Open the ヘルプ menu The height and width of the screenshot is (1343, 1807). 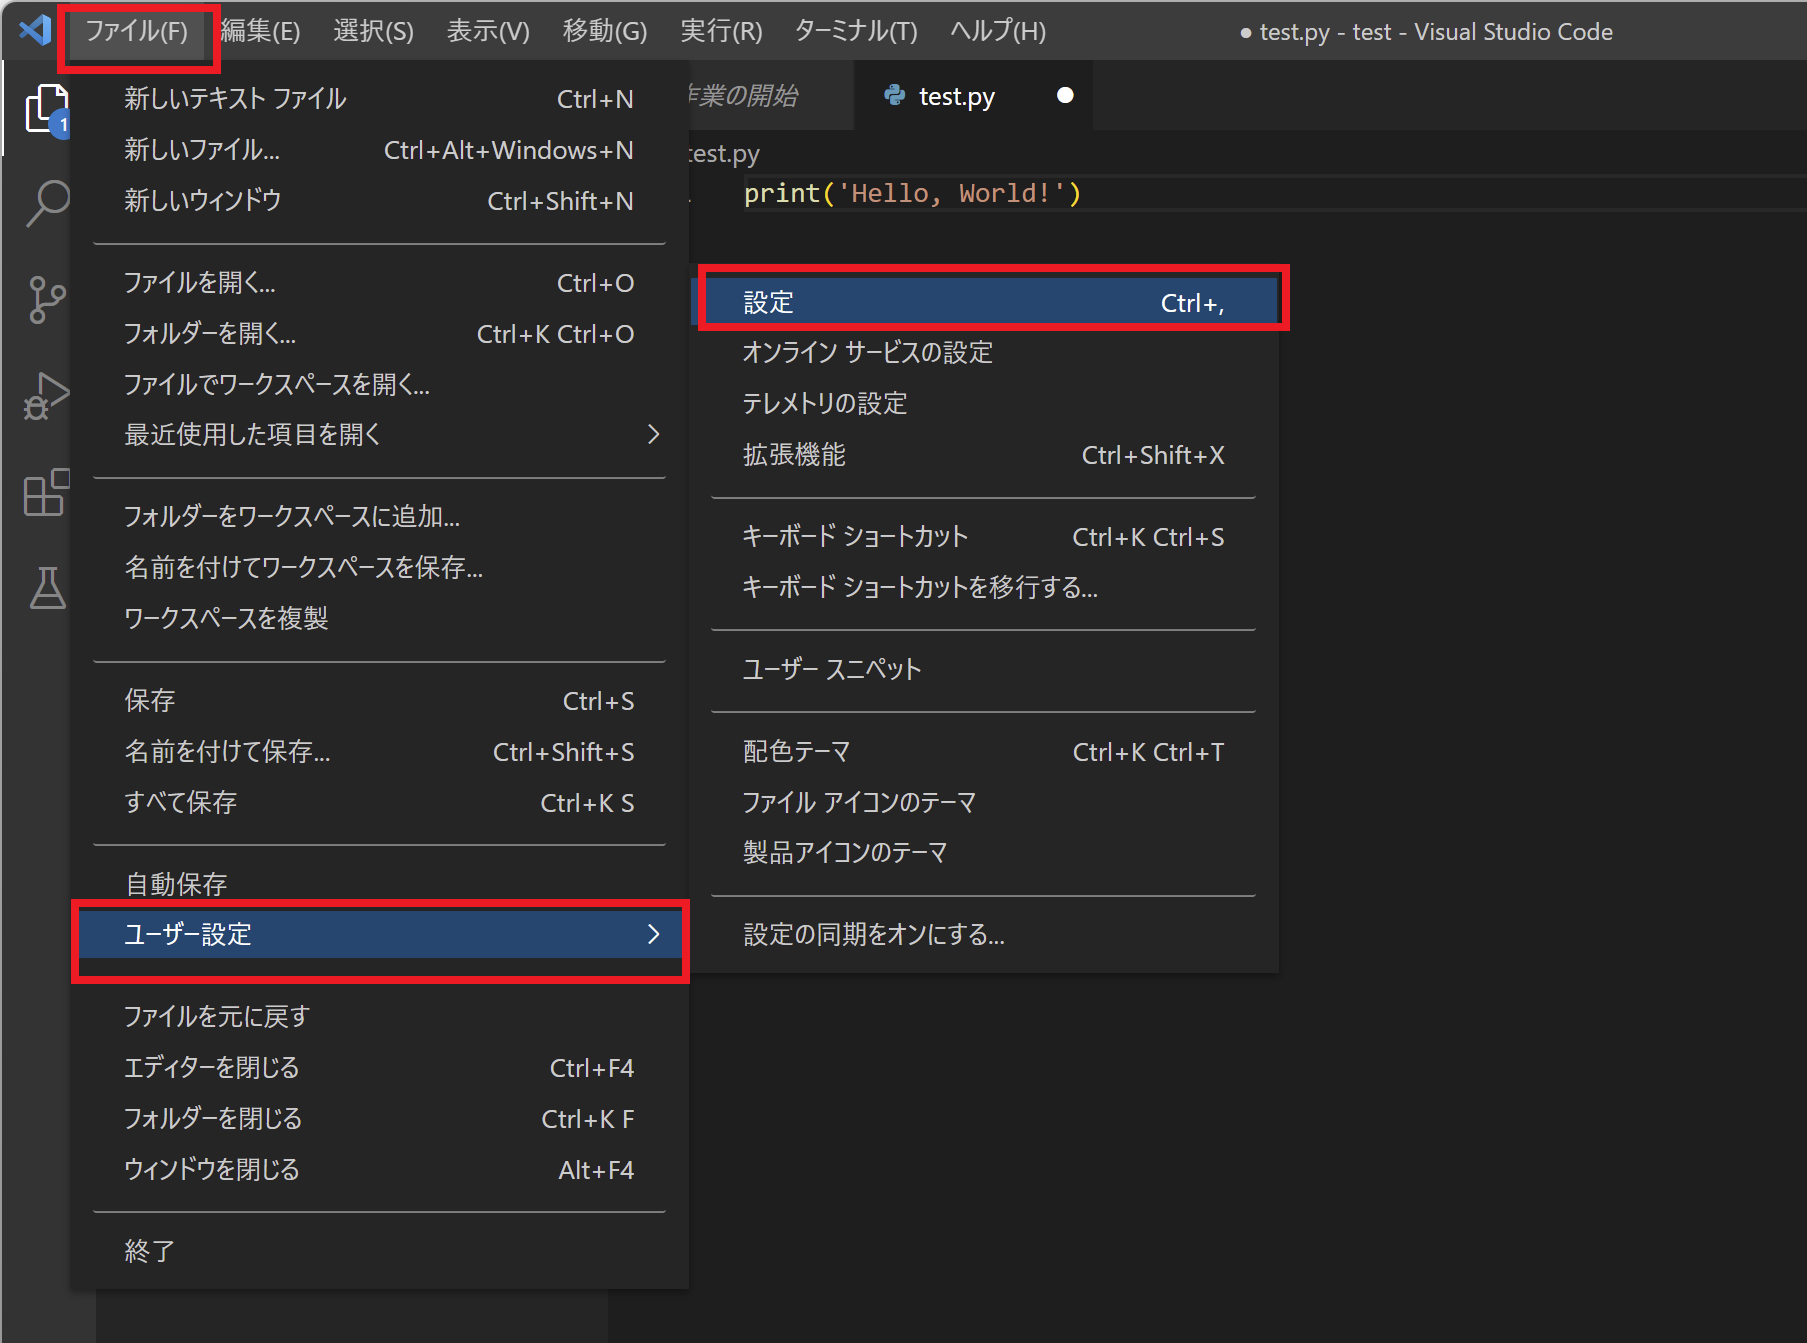click(x=995, y=31)
